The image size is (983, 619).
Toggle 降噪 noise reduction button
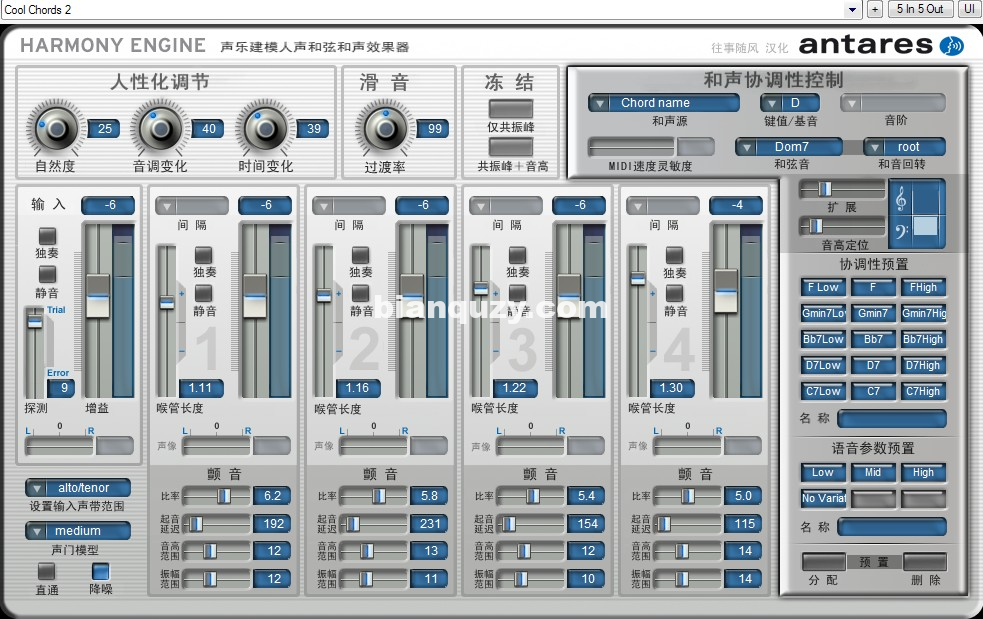pyautogui.click(x=100, y=571)
